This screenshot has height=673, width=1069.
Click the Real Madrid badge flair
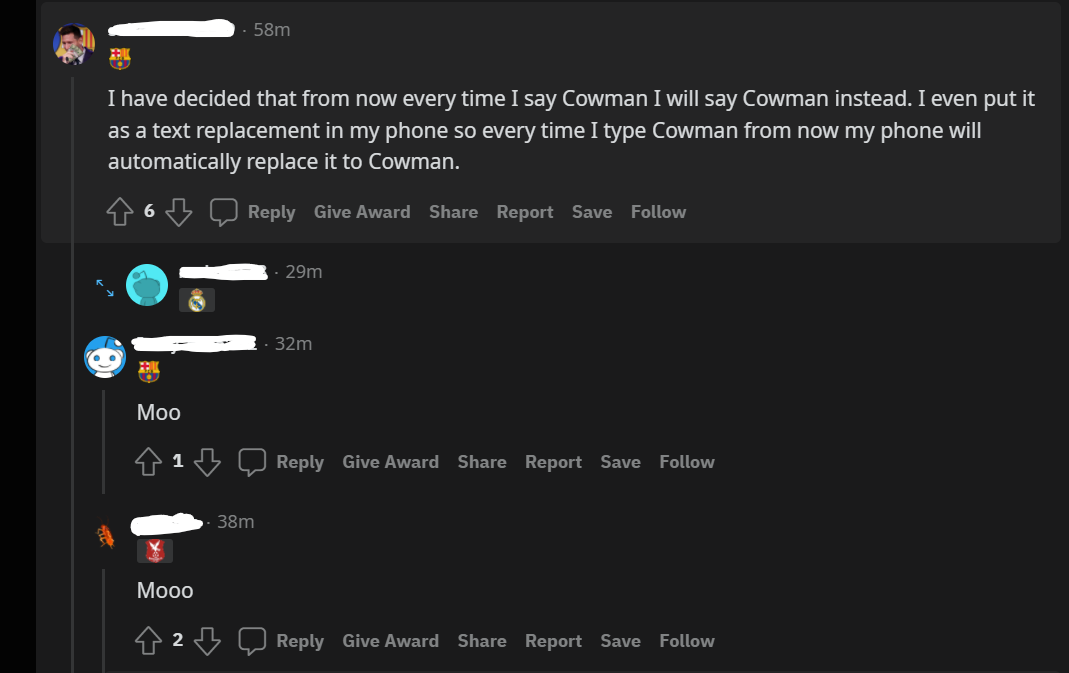[x=197, y=299]
